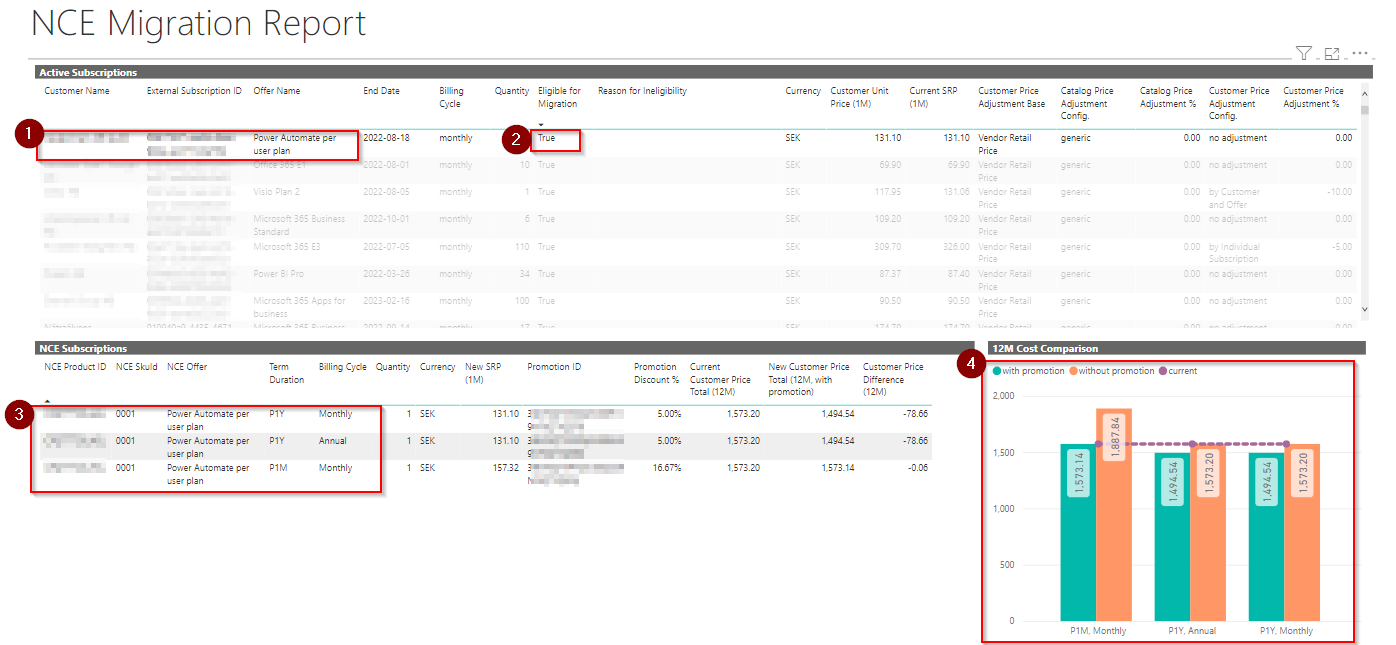Click the sort arrow under NCE Product ID
This screenshot has width=1396, height=645.
[x=48, y=400]
